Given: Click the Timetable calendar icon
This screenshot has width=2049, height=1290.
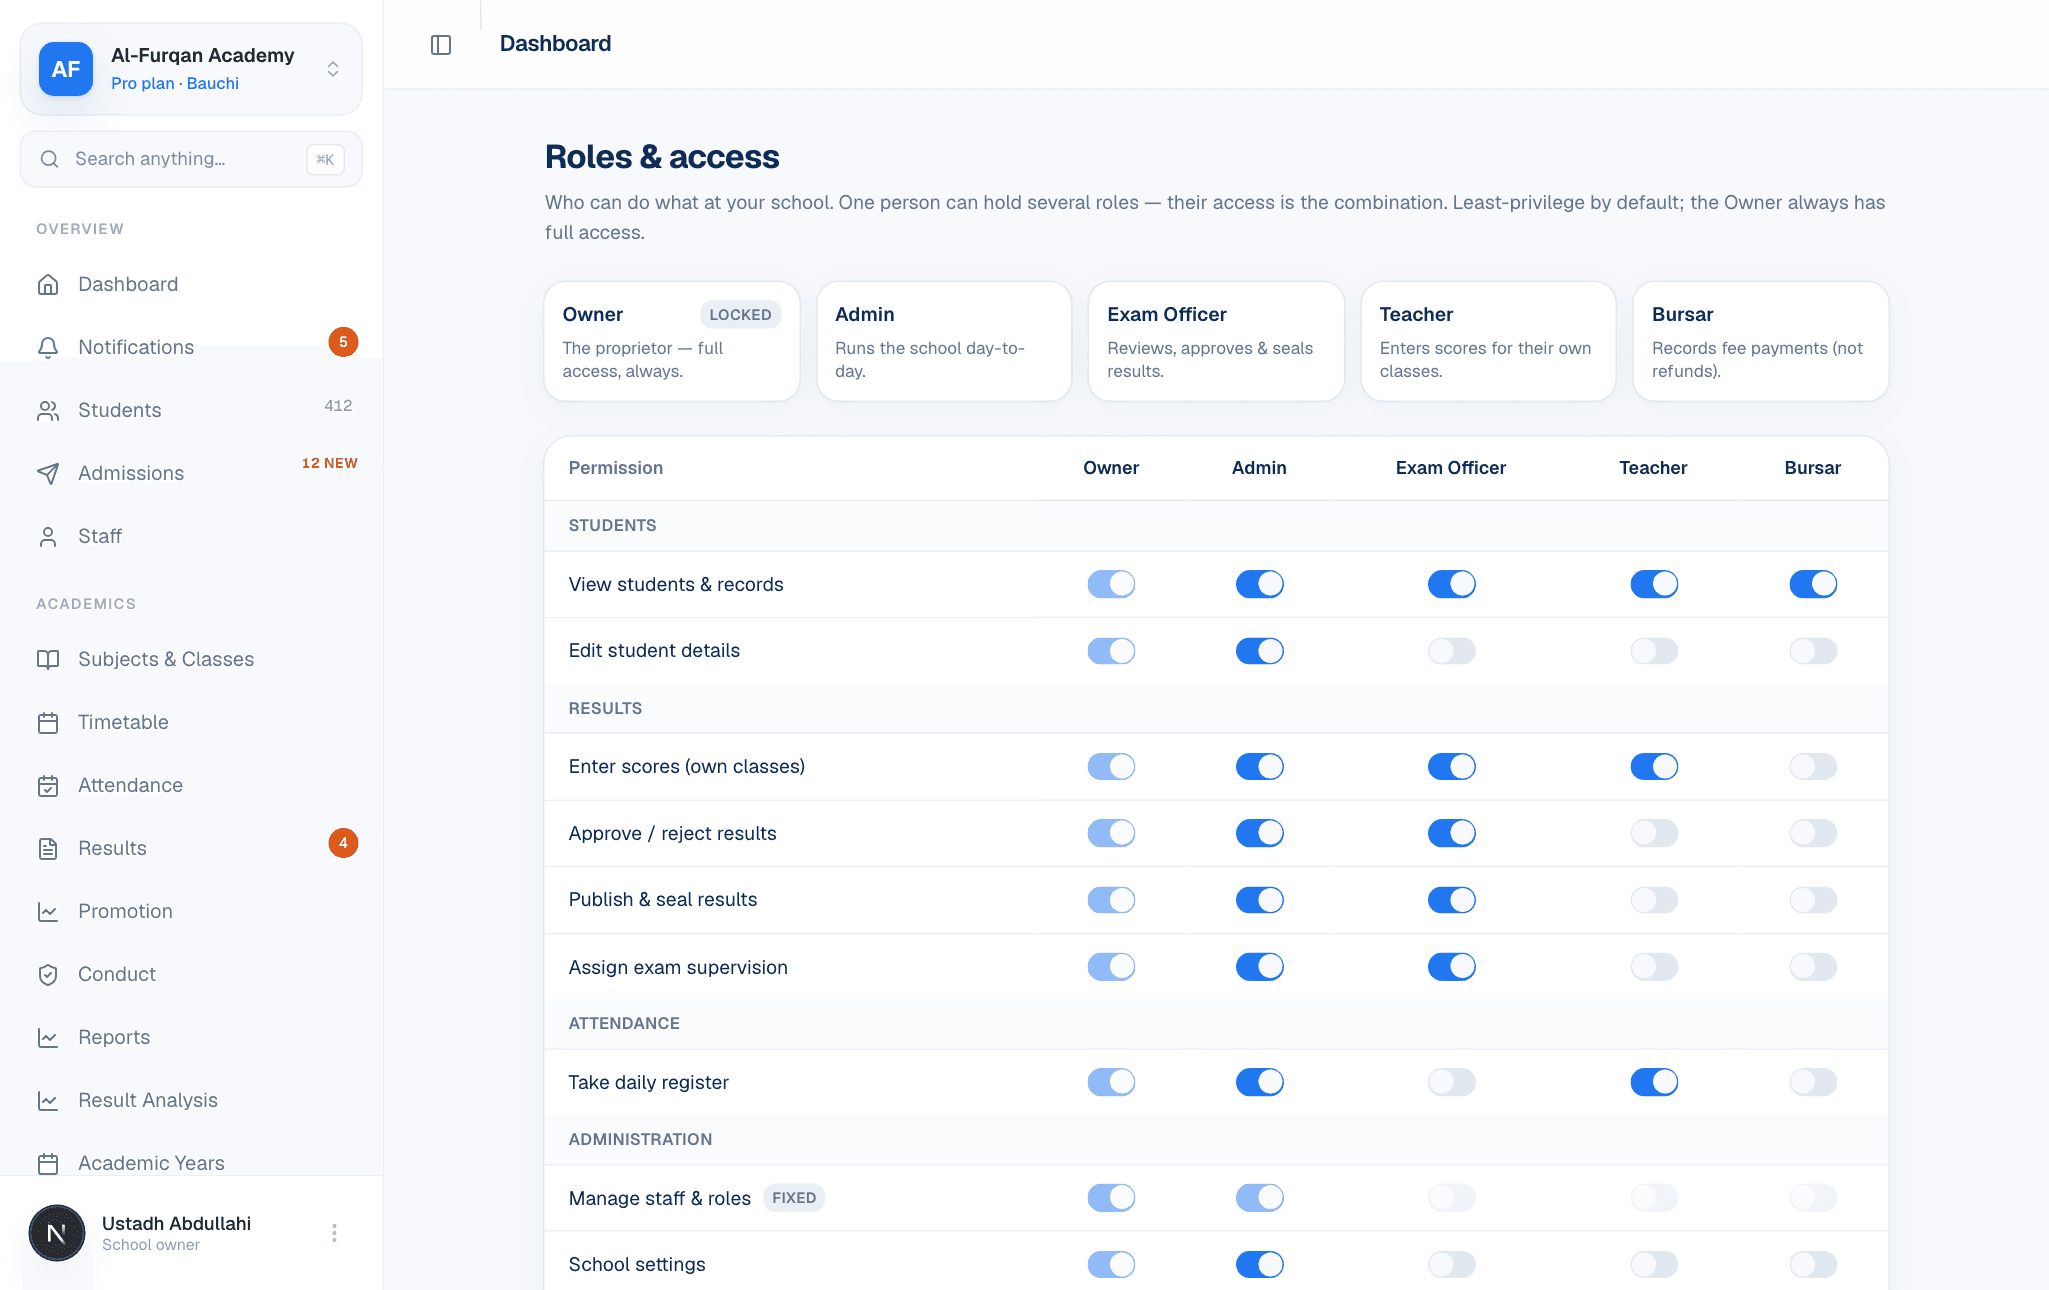Looking at the screenshot, I should pos(48,723).
